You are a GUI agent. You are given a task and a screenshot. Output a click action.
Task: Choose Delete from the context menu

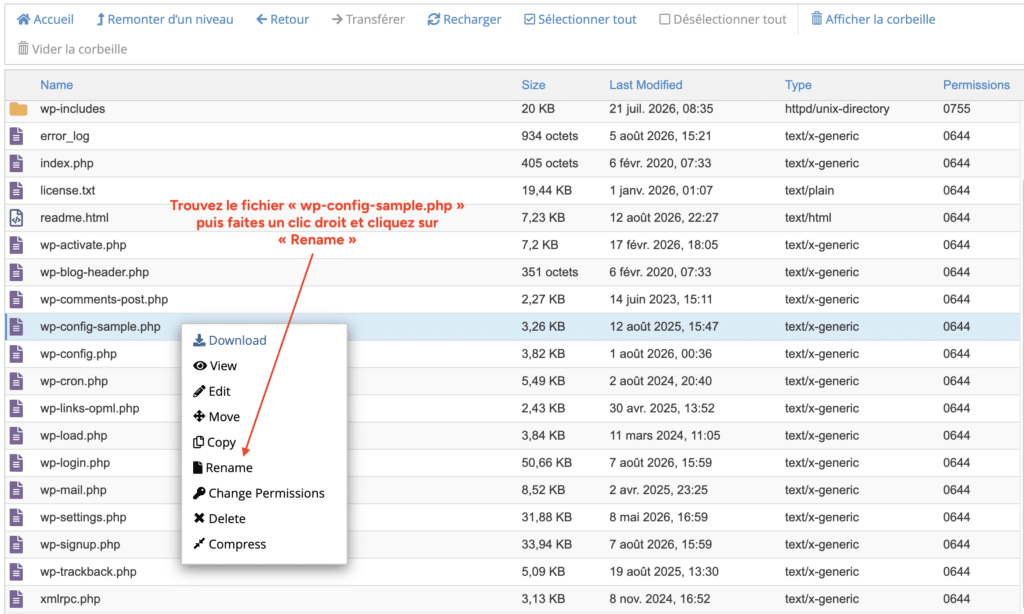coord(219,519)
